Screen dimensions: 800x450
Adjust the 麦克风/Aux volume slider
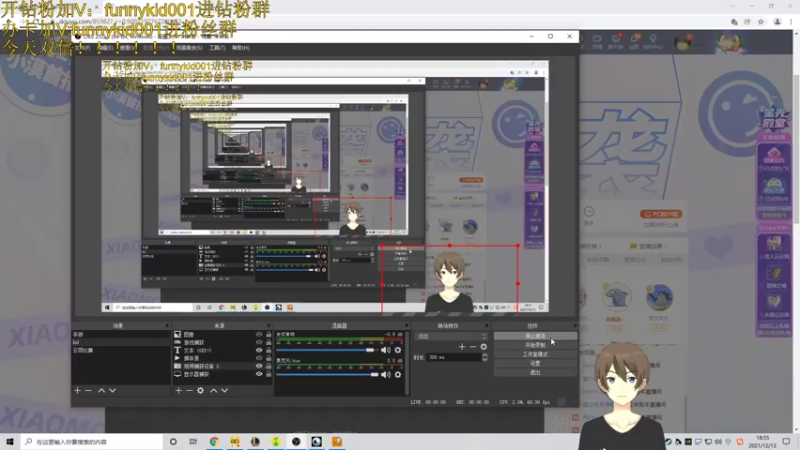tap(327, 374)
